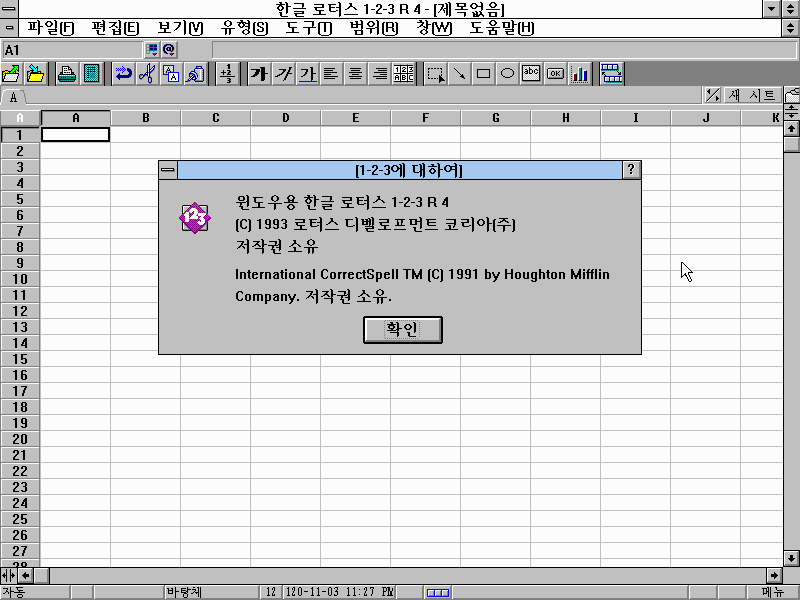
Task: Click the cell address box showing A1
Action: click(x=72, y=50)
